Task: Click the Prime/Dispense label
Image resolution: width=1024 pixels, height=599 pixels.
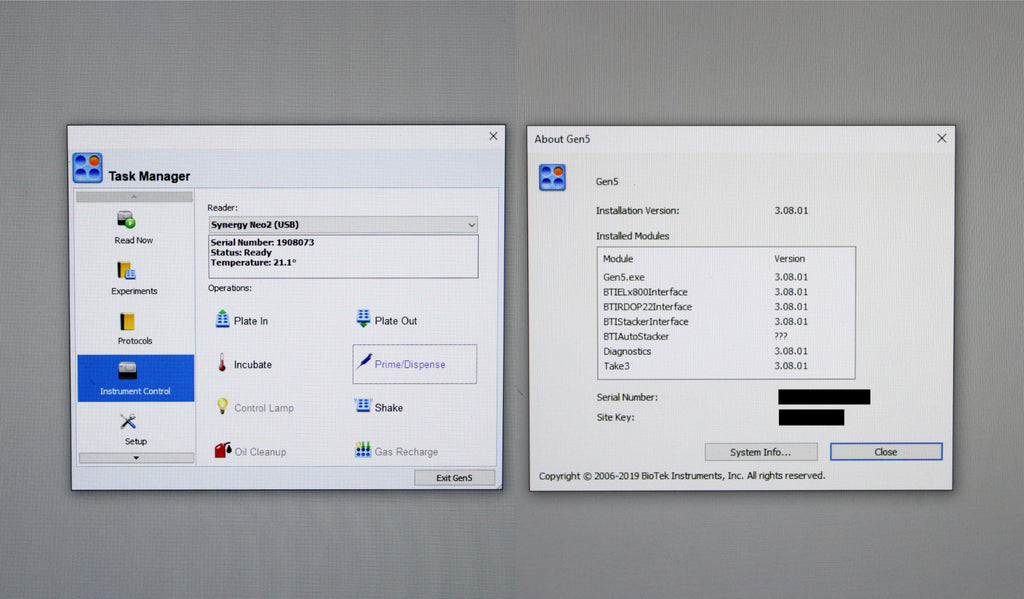Action: coord(409,364)
